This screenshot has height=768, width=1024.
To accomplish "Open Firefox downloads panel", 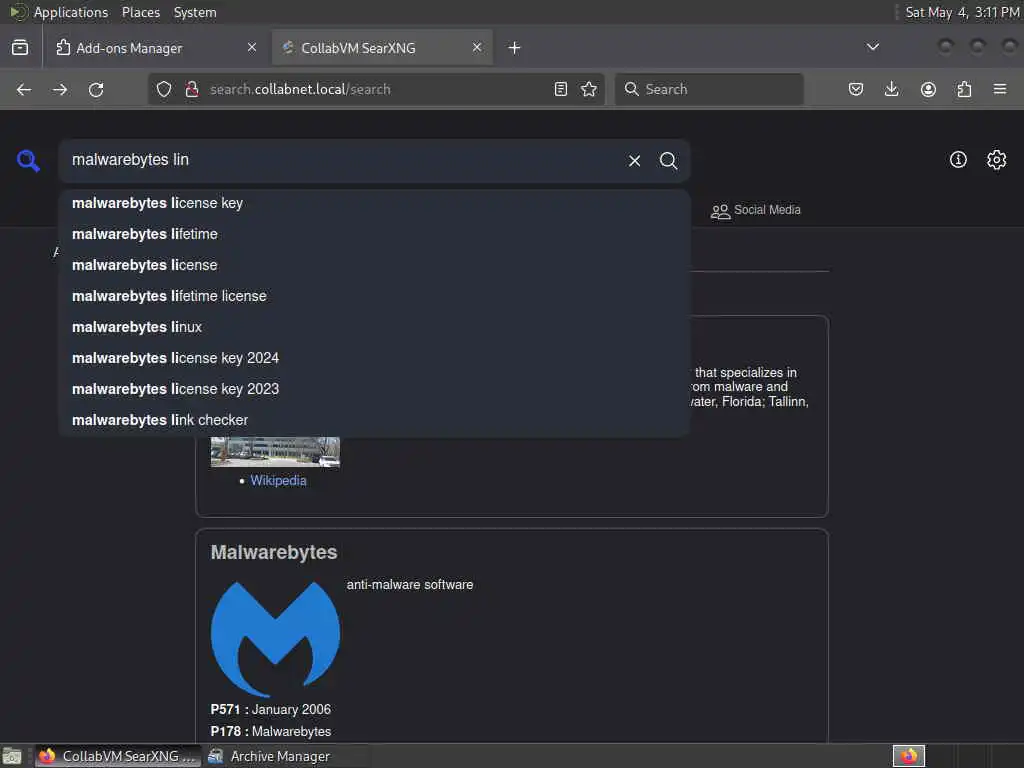I will coord(891,89).
